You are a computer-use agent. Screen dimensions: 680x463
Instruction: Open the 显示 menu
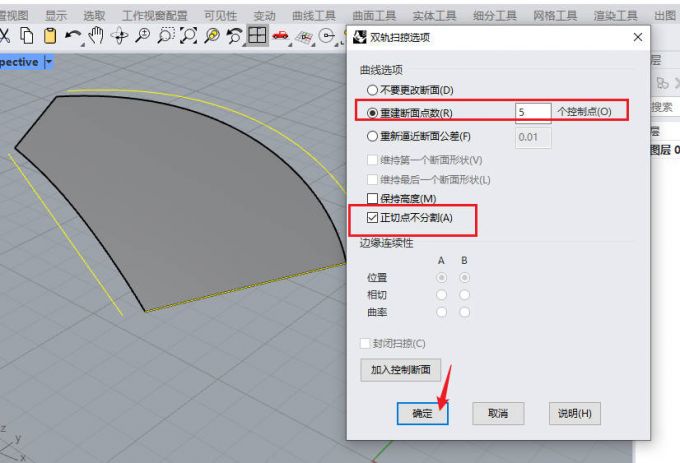coord(56,16)
